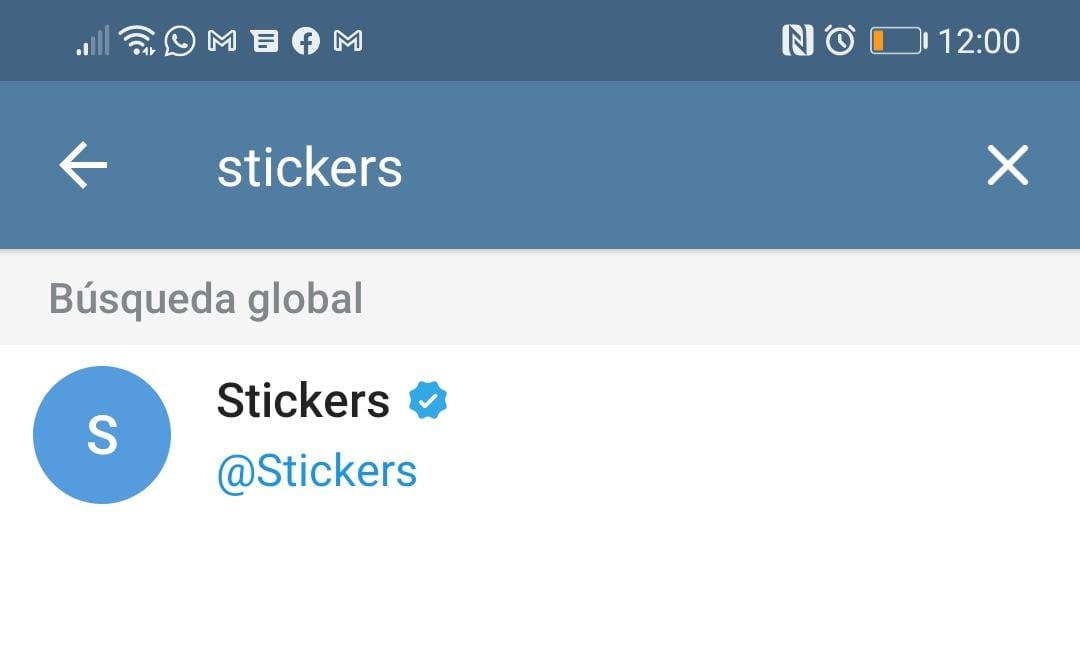1080x663 pixels.
Task: Tap the Wi-Fi status icon
Action: [137, 41]
